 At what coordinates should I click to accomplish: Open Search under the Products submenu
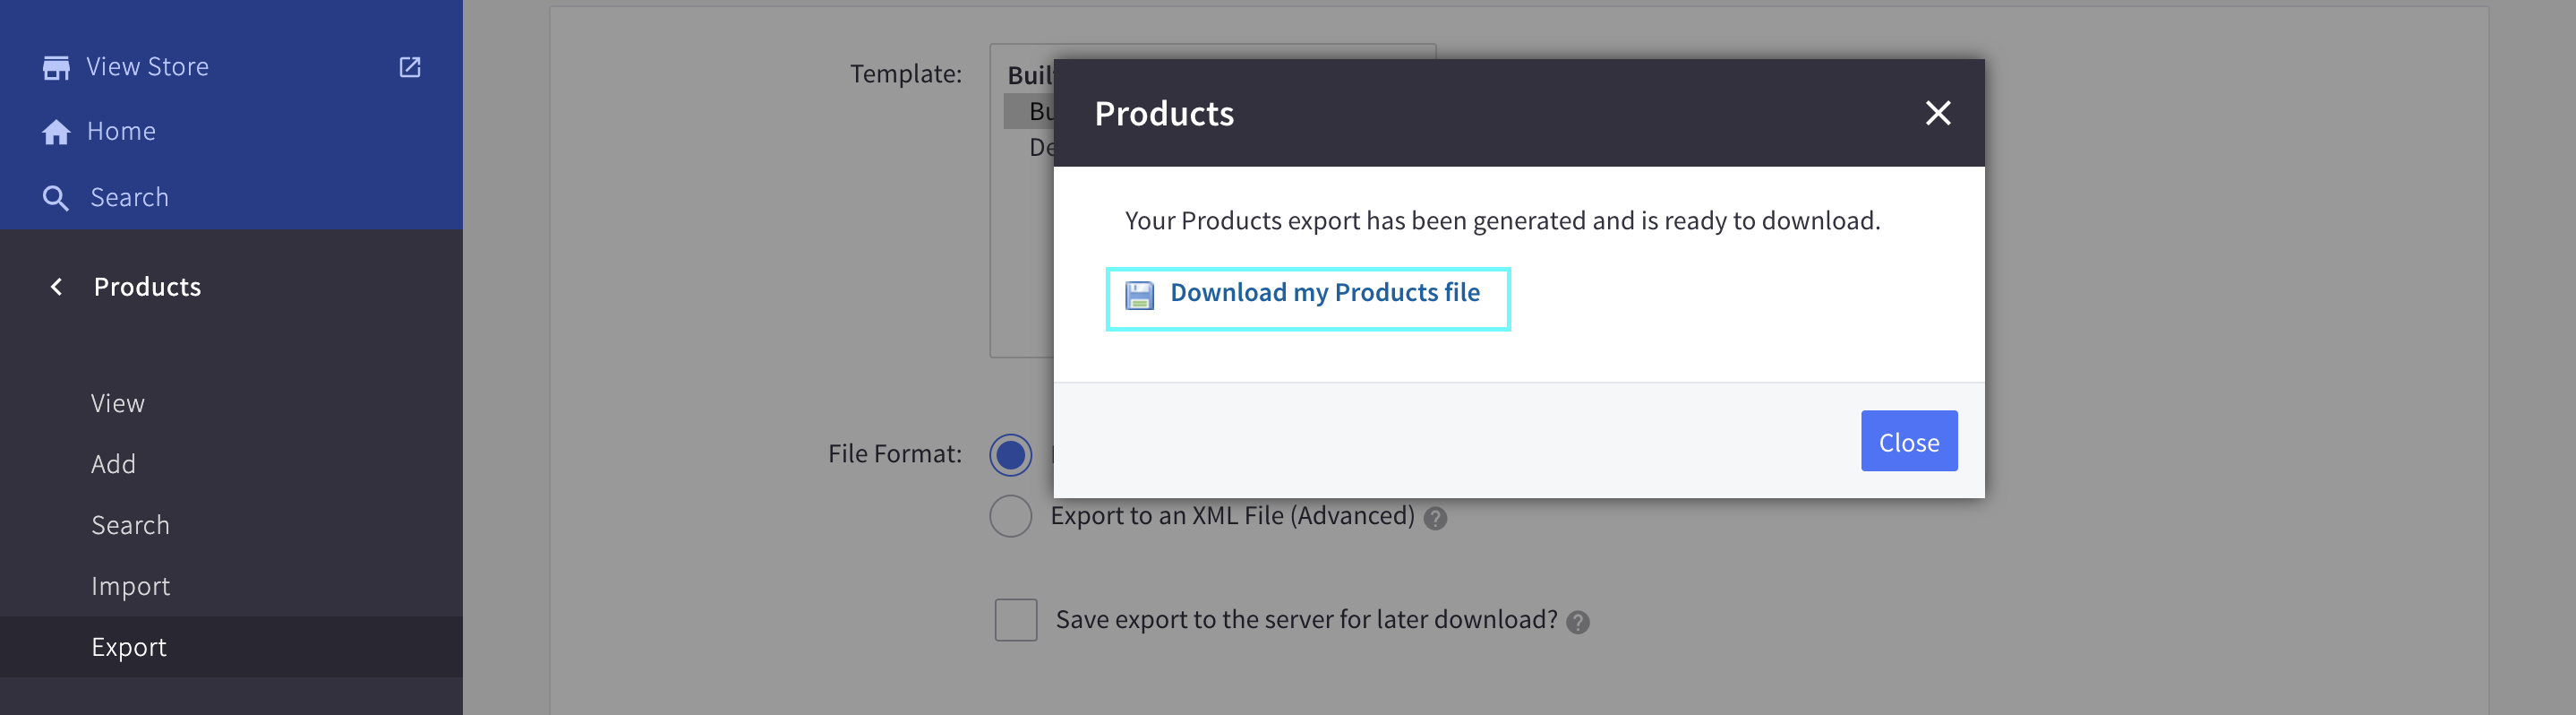(x=130, y=525)
